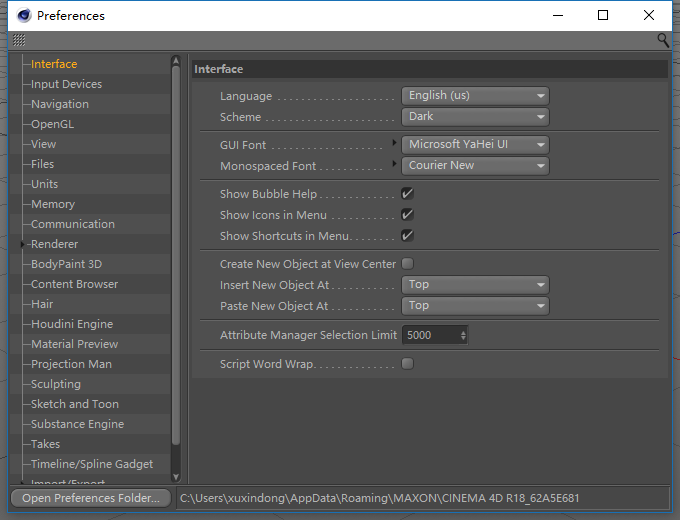Select Content Browser category
This screenshot has width=680, height=520.
pos(75,284)
